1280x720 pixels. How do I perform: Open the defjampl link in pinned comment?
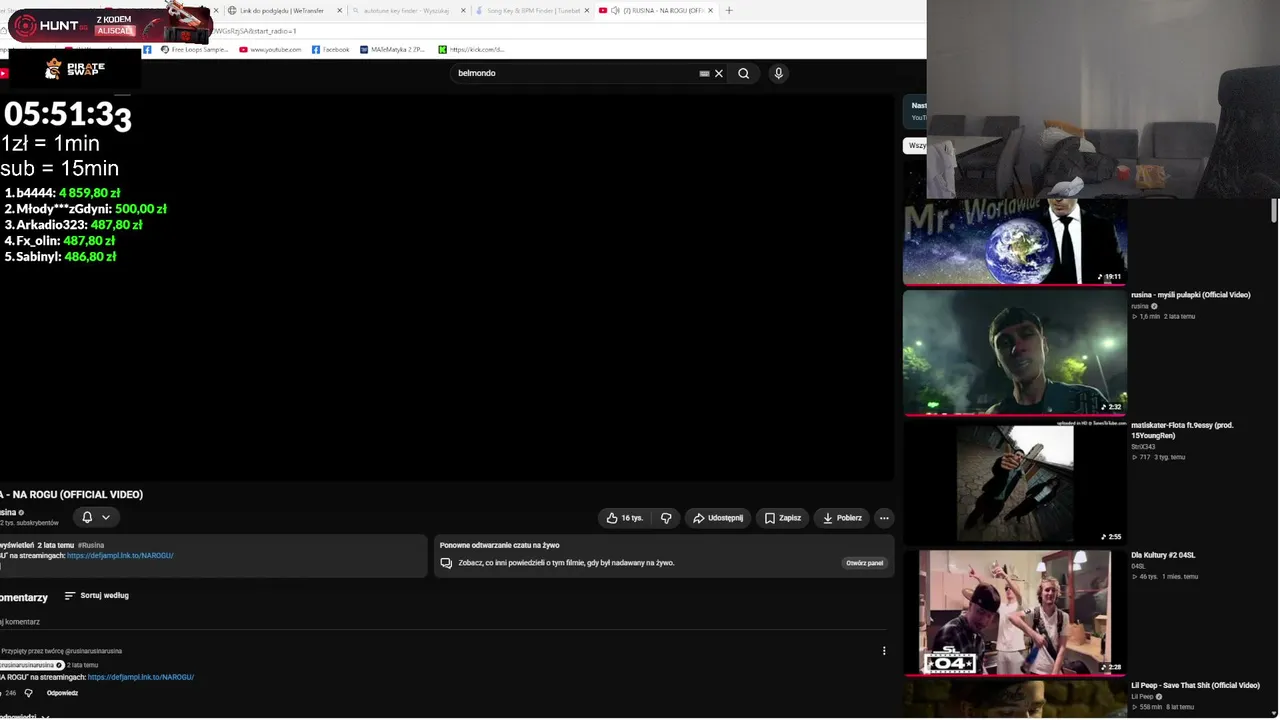click(141, 677)
